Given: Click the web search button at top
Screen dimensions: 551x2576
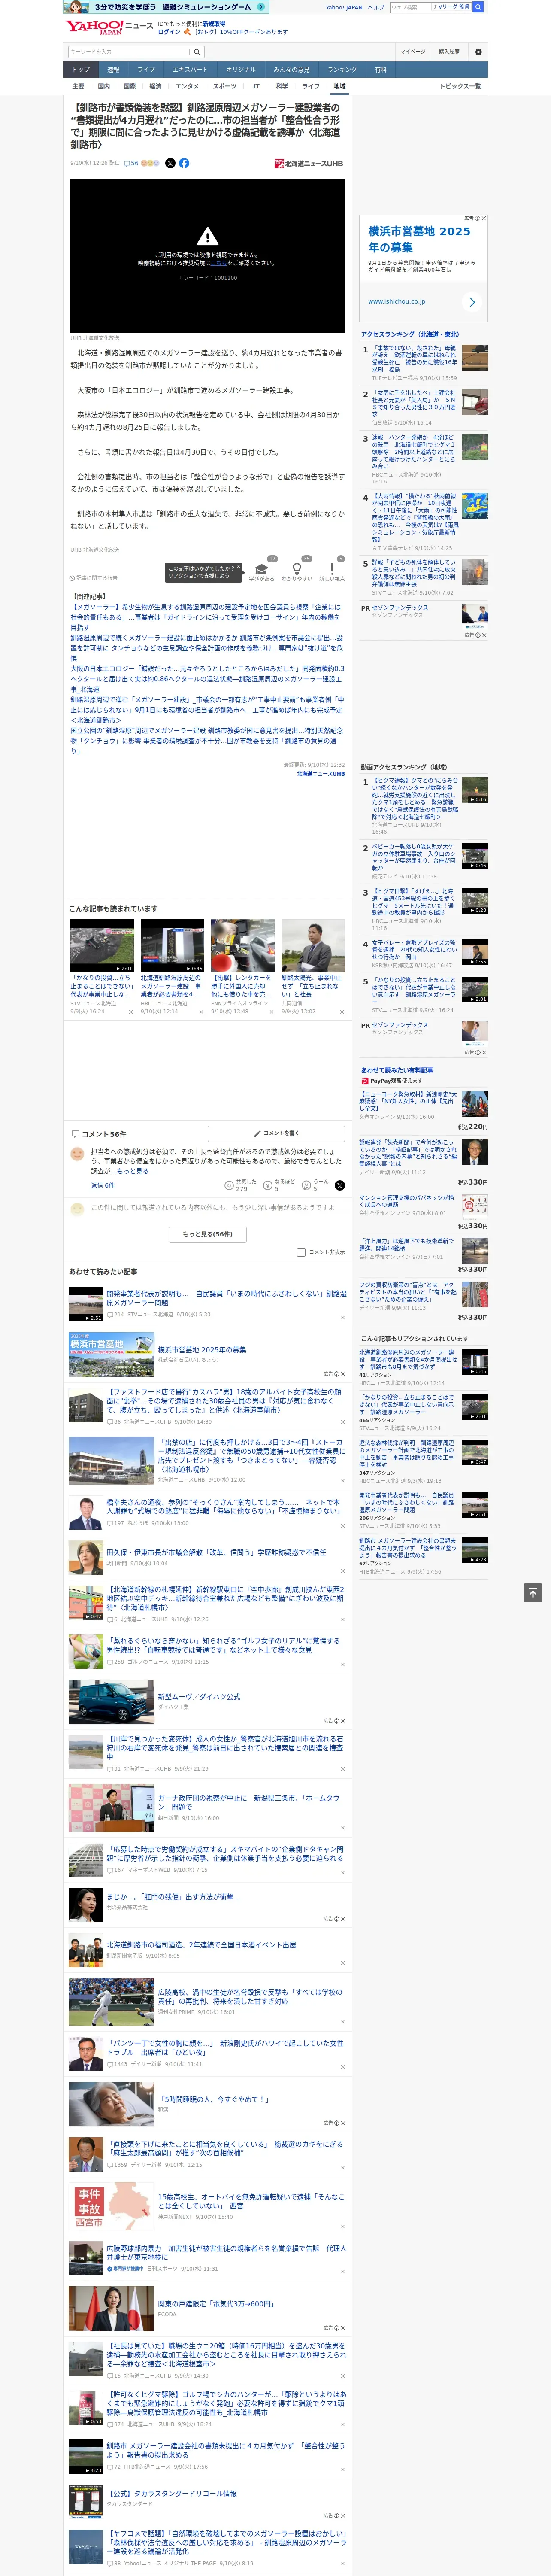Looking at the screenshot, I should tap(478, 7).
